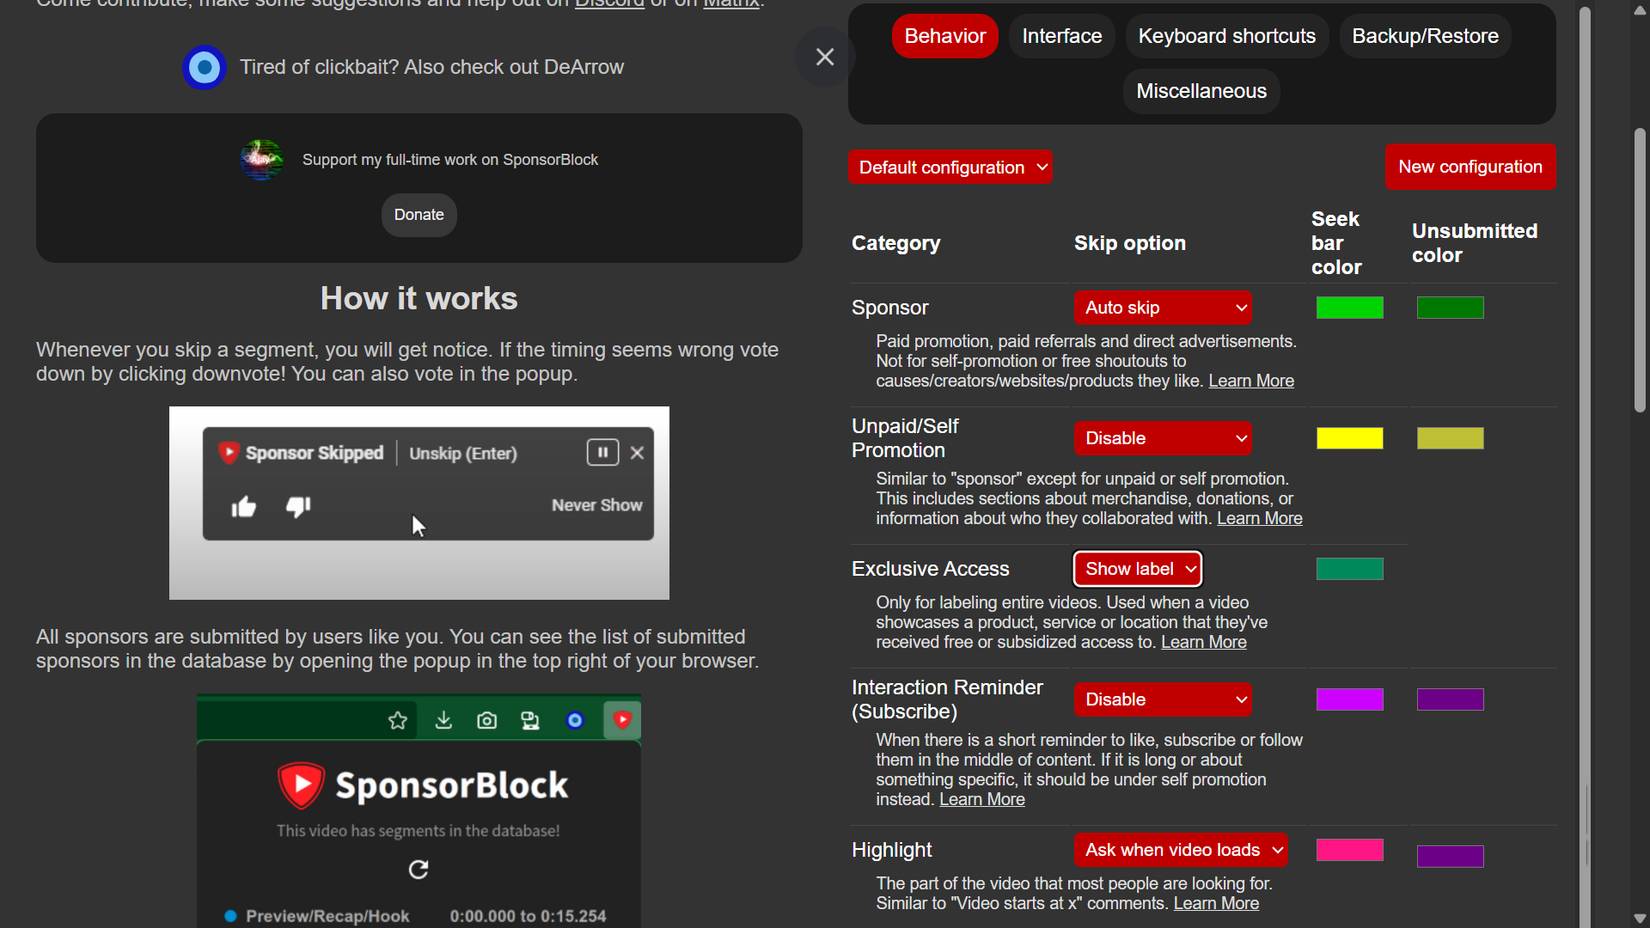The image size is (1650, 928).
Task: Create a New configuration
Action: 1470,167
